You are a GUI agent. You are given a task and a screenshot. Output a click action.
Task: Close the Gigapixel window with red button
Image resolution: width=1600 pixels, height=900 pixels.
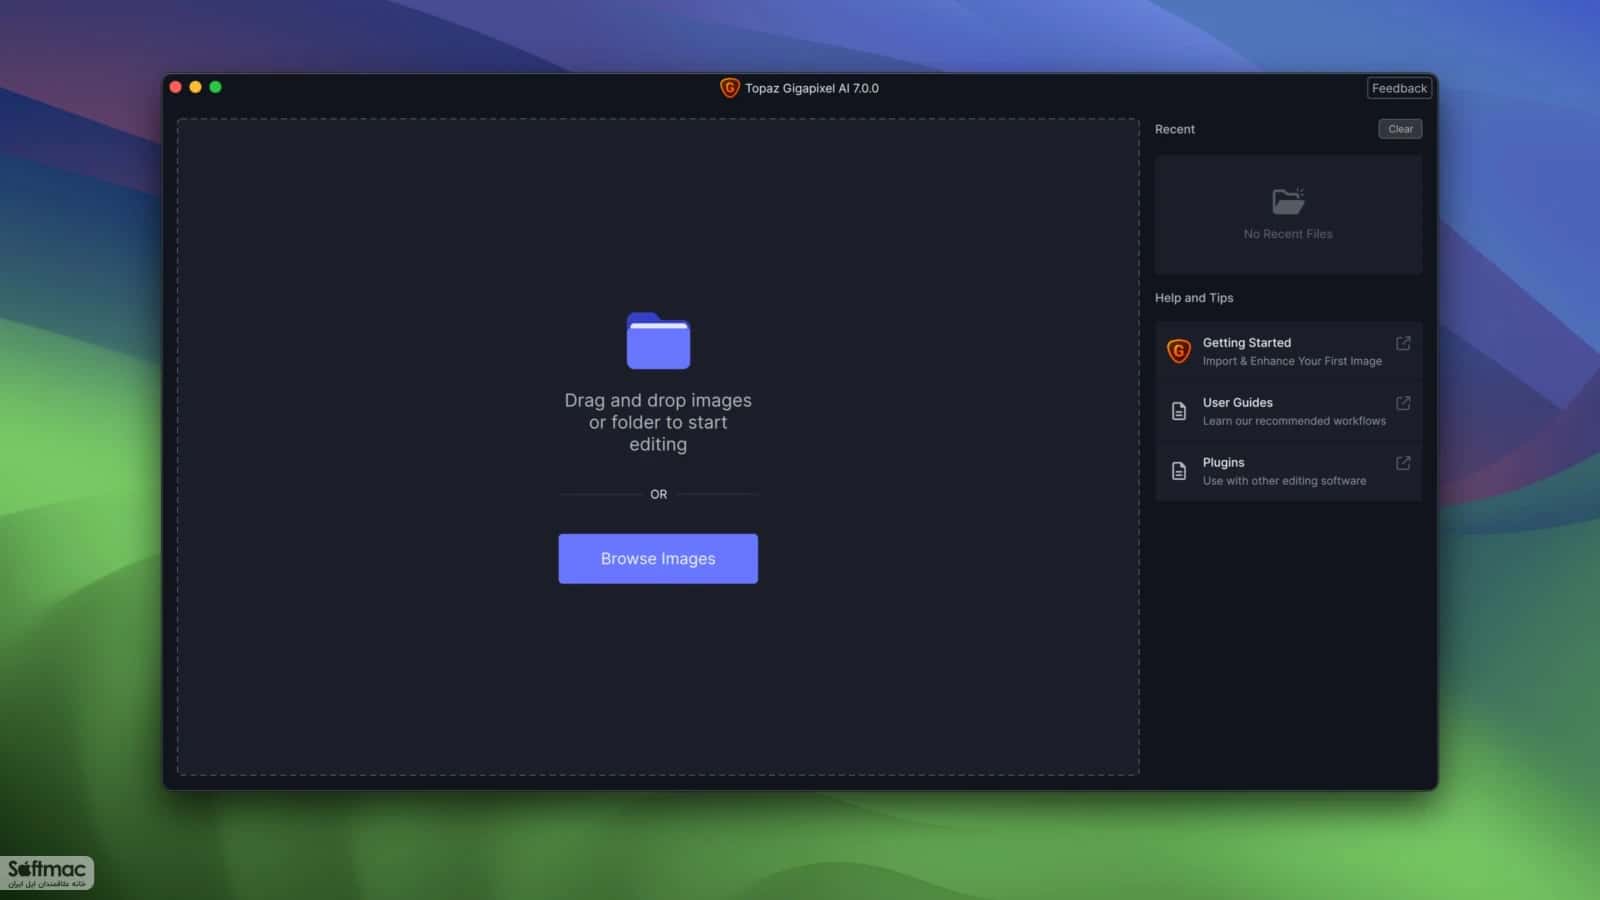pyautogui.click(x=176, y=87)
